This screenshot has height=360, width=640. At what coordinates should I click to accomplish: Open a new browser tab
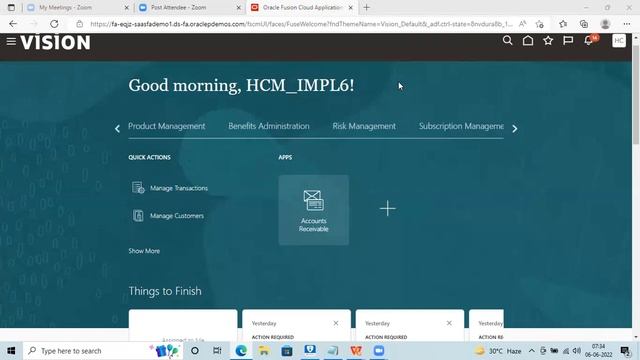(367, 7)
